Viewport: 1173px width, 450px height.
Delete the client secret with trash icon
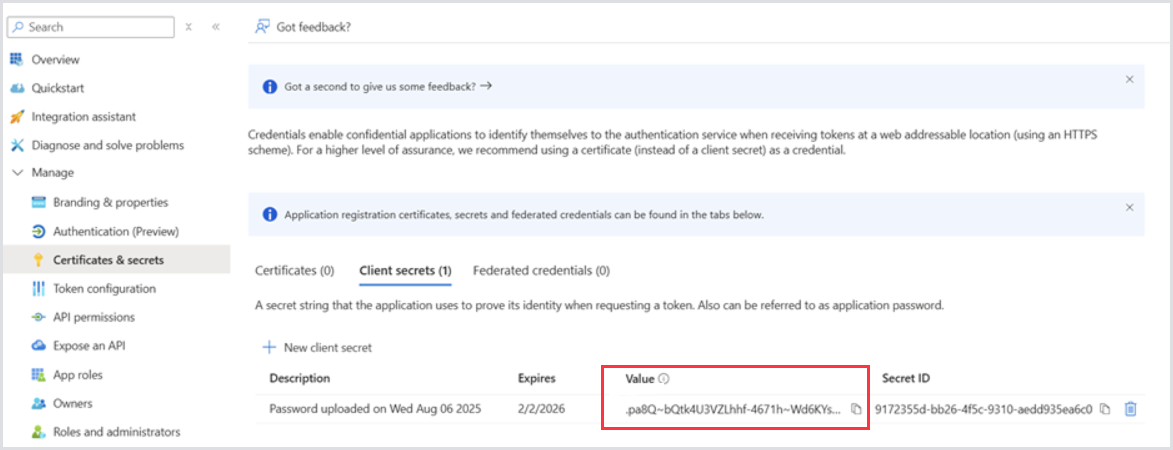pos(1130,408)
